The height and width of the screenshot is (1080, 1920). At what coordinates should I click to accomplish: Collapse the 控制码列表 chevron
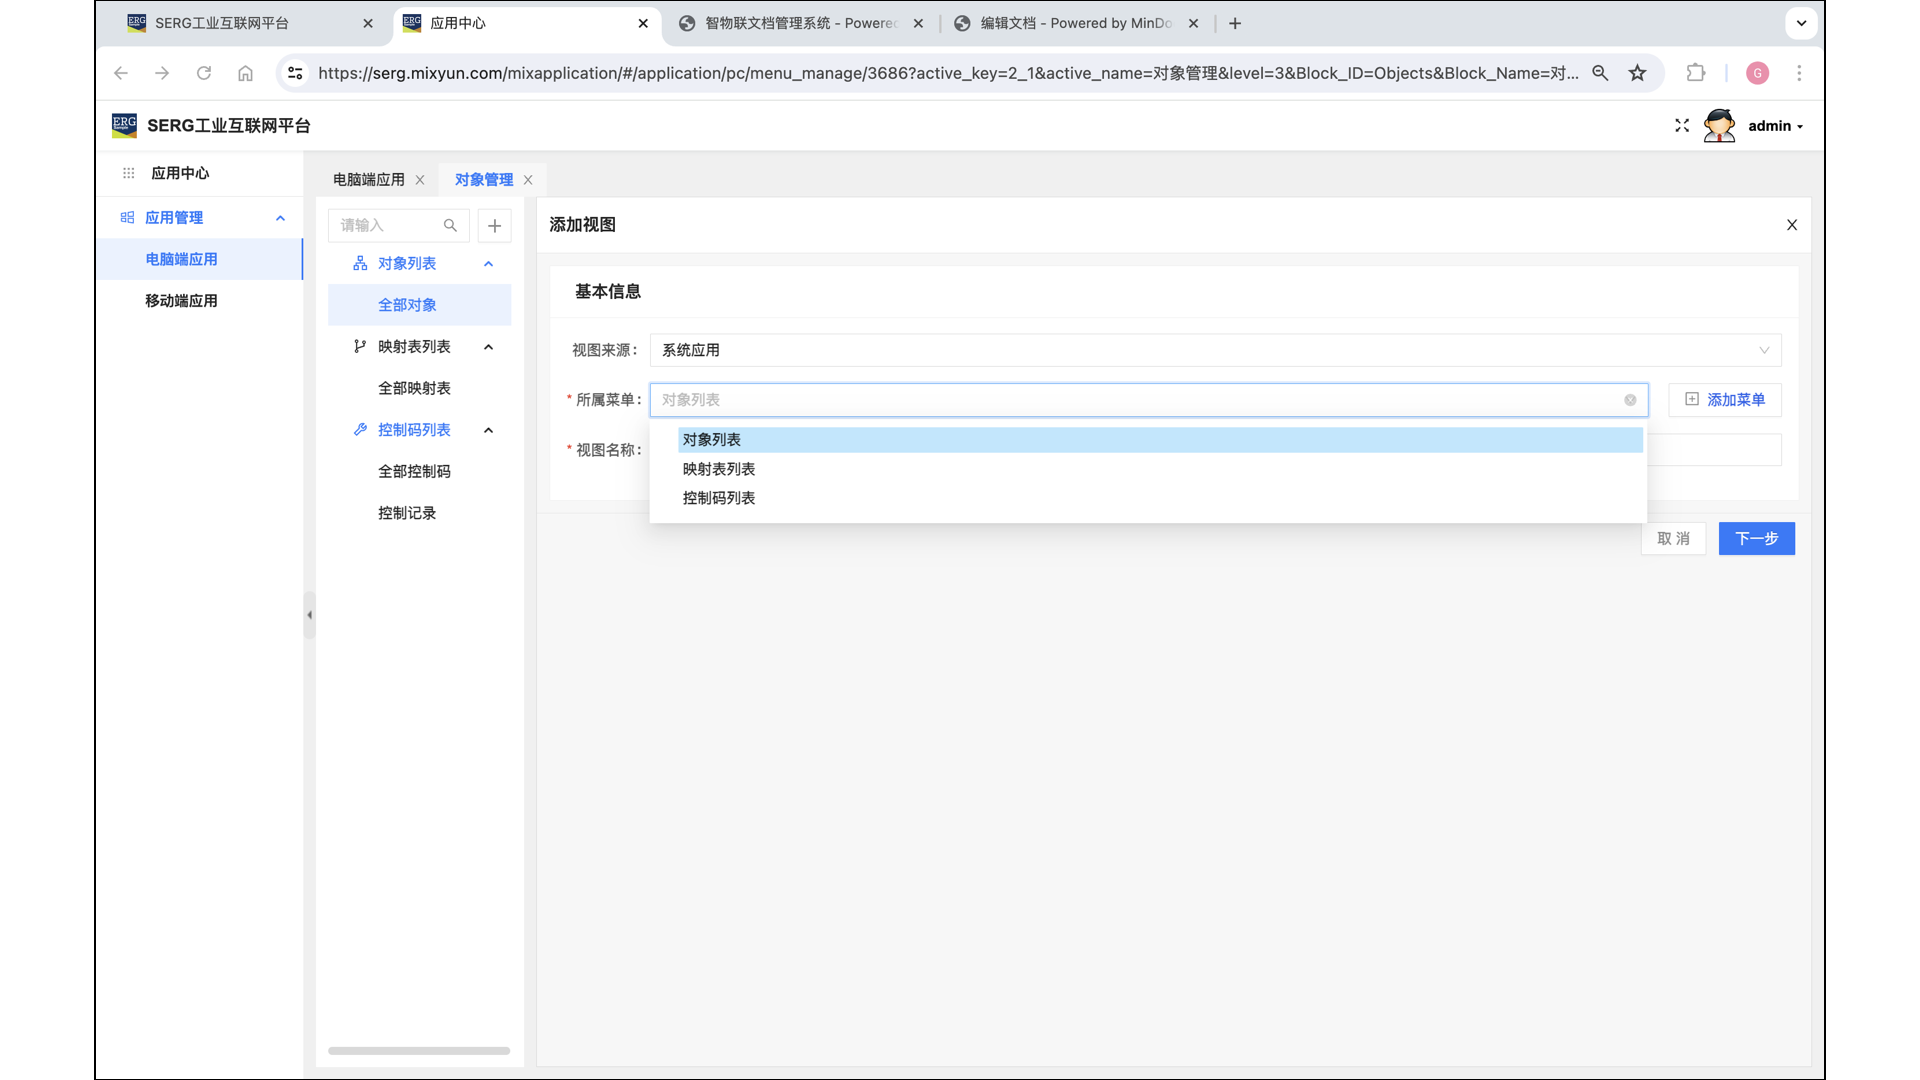click(x=488, y=430)
